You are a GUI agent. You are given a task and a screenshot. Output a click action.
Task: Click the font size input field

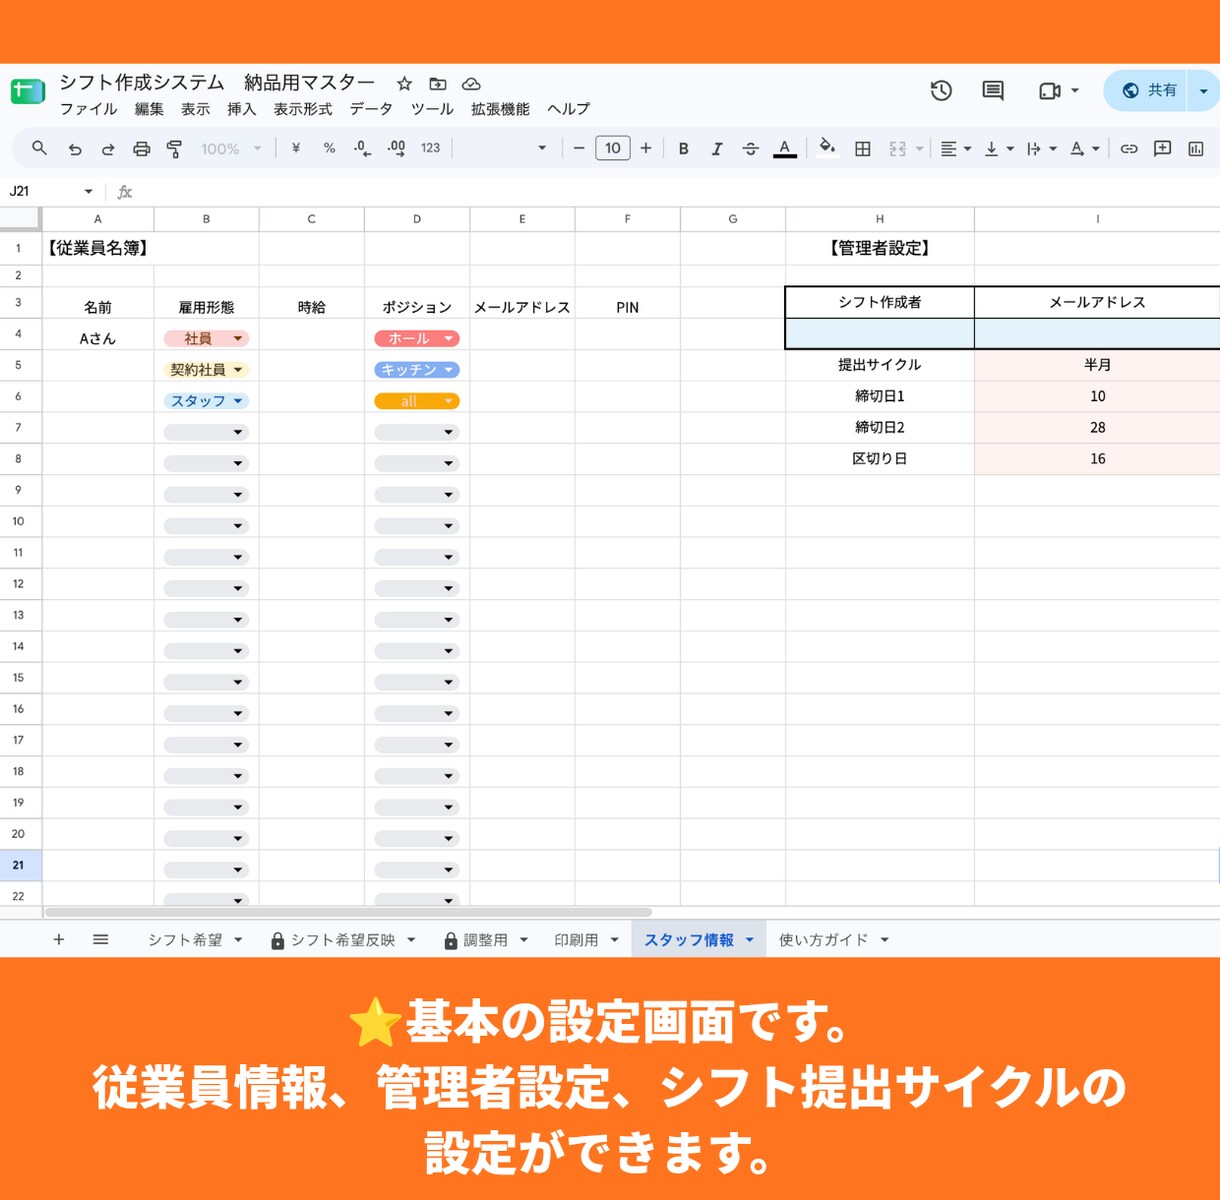pos(612,148)
